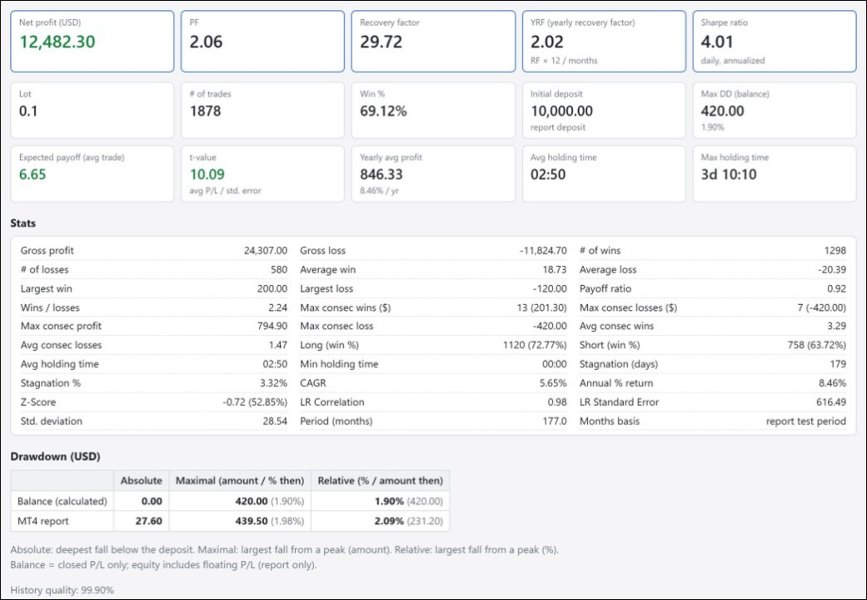The height and width of the screenshot is (600, 867).
Task: Select the Lot value 0.1
Action: pyautogui.click(x=28, y=111)
